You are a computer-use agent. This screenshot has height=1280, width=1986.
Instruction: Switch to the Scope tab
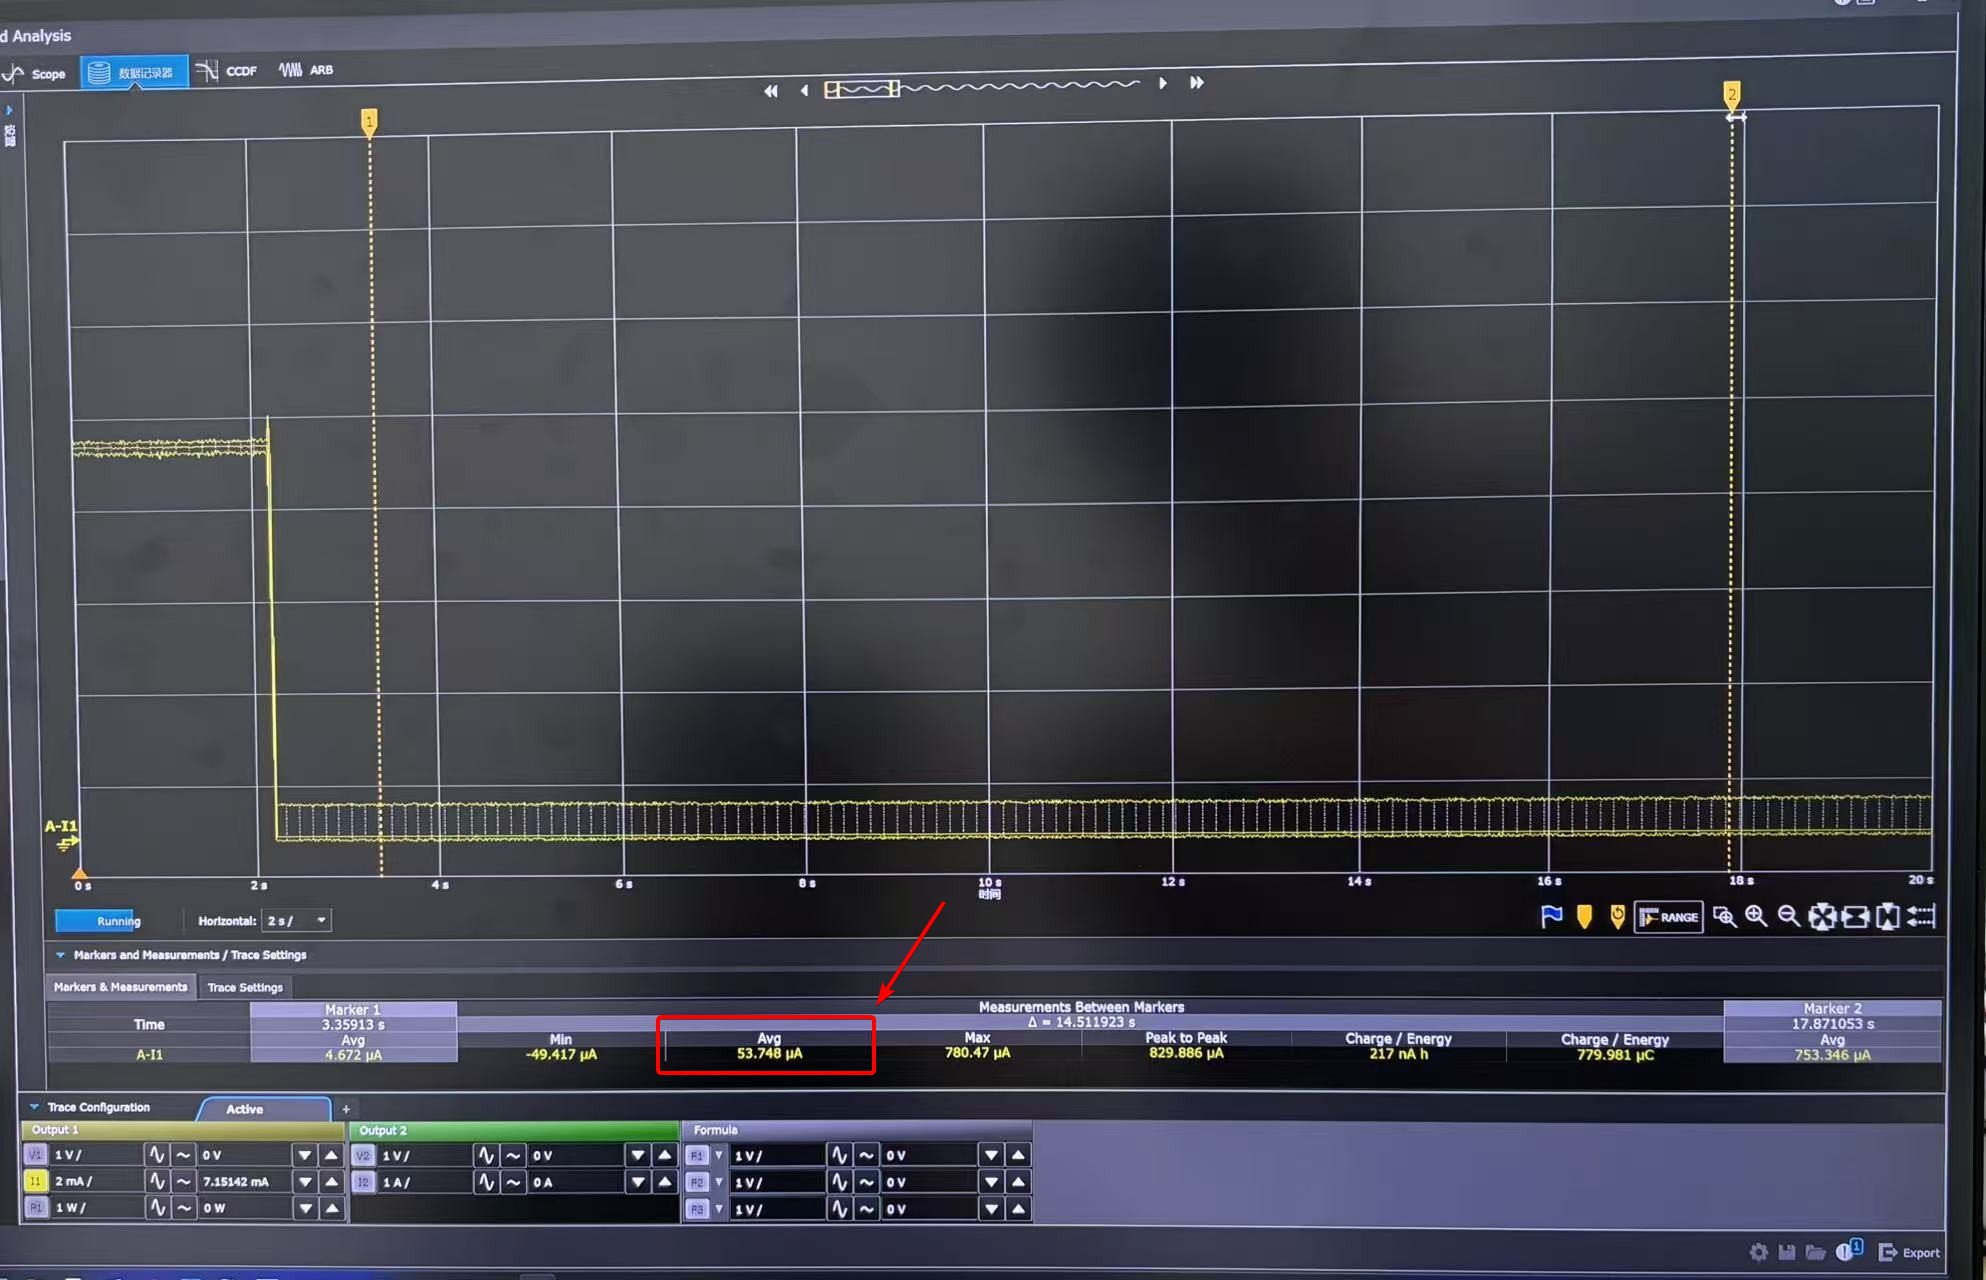(x=36, y=74)
